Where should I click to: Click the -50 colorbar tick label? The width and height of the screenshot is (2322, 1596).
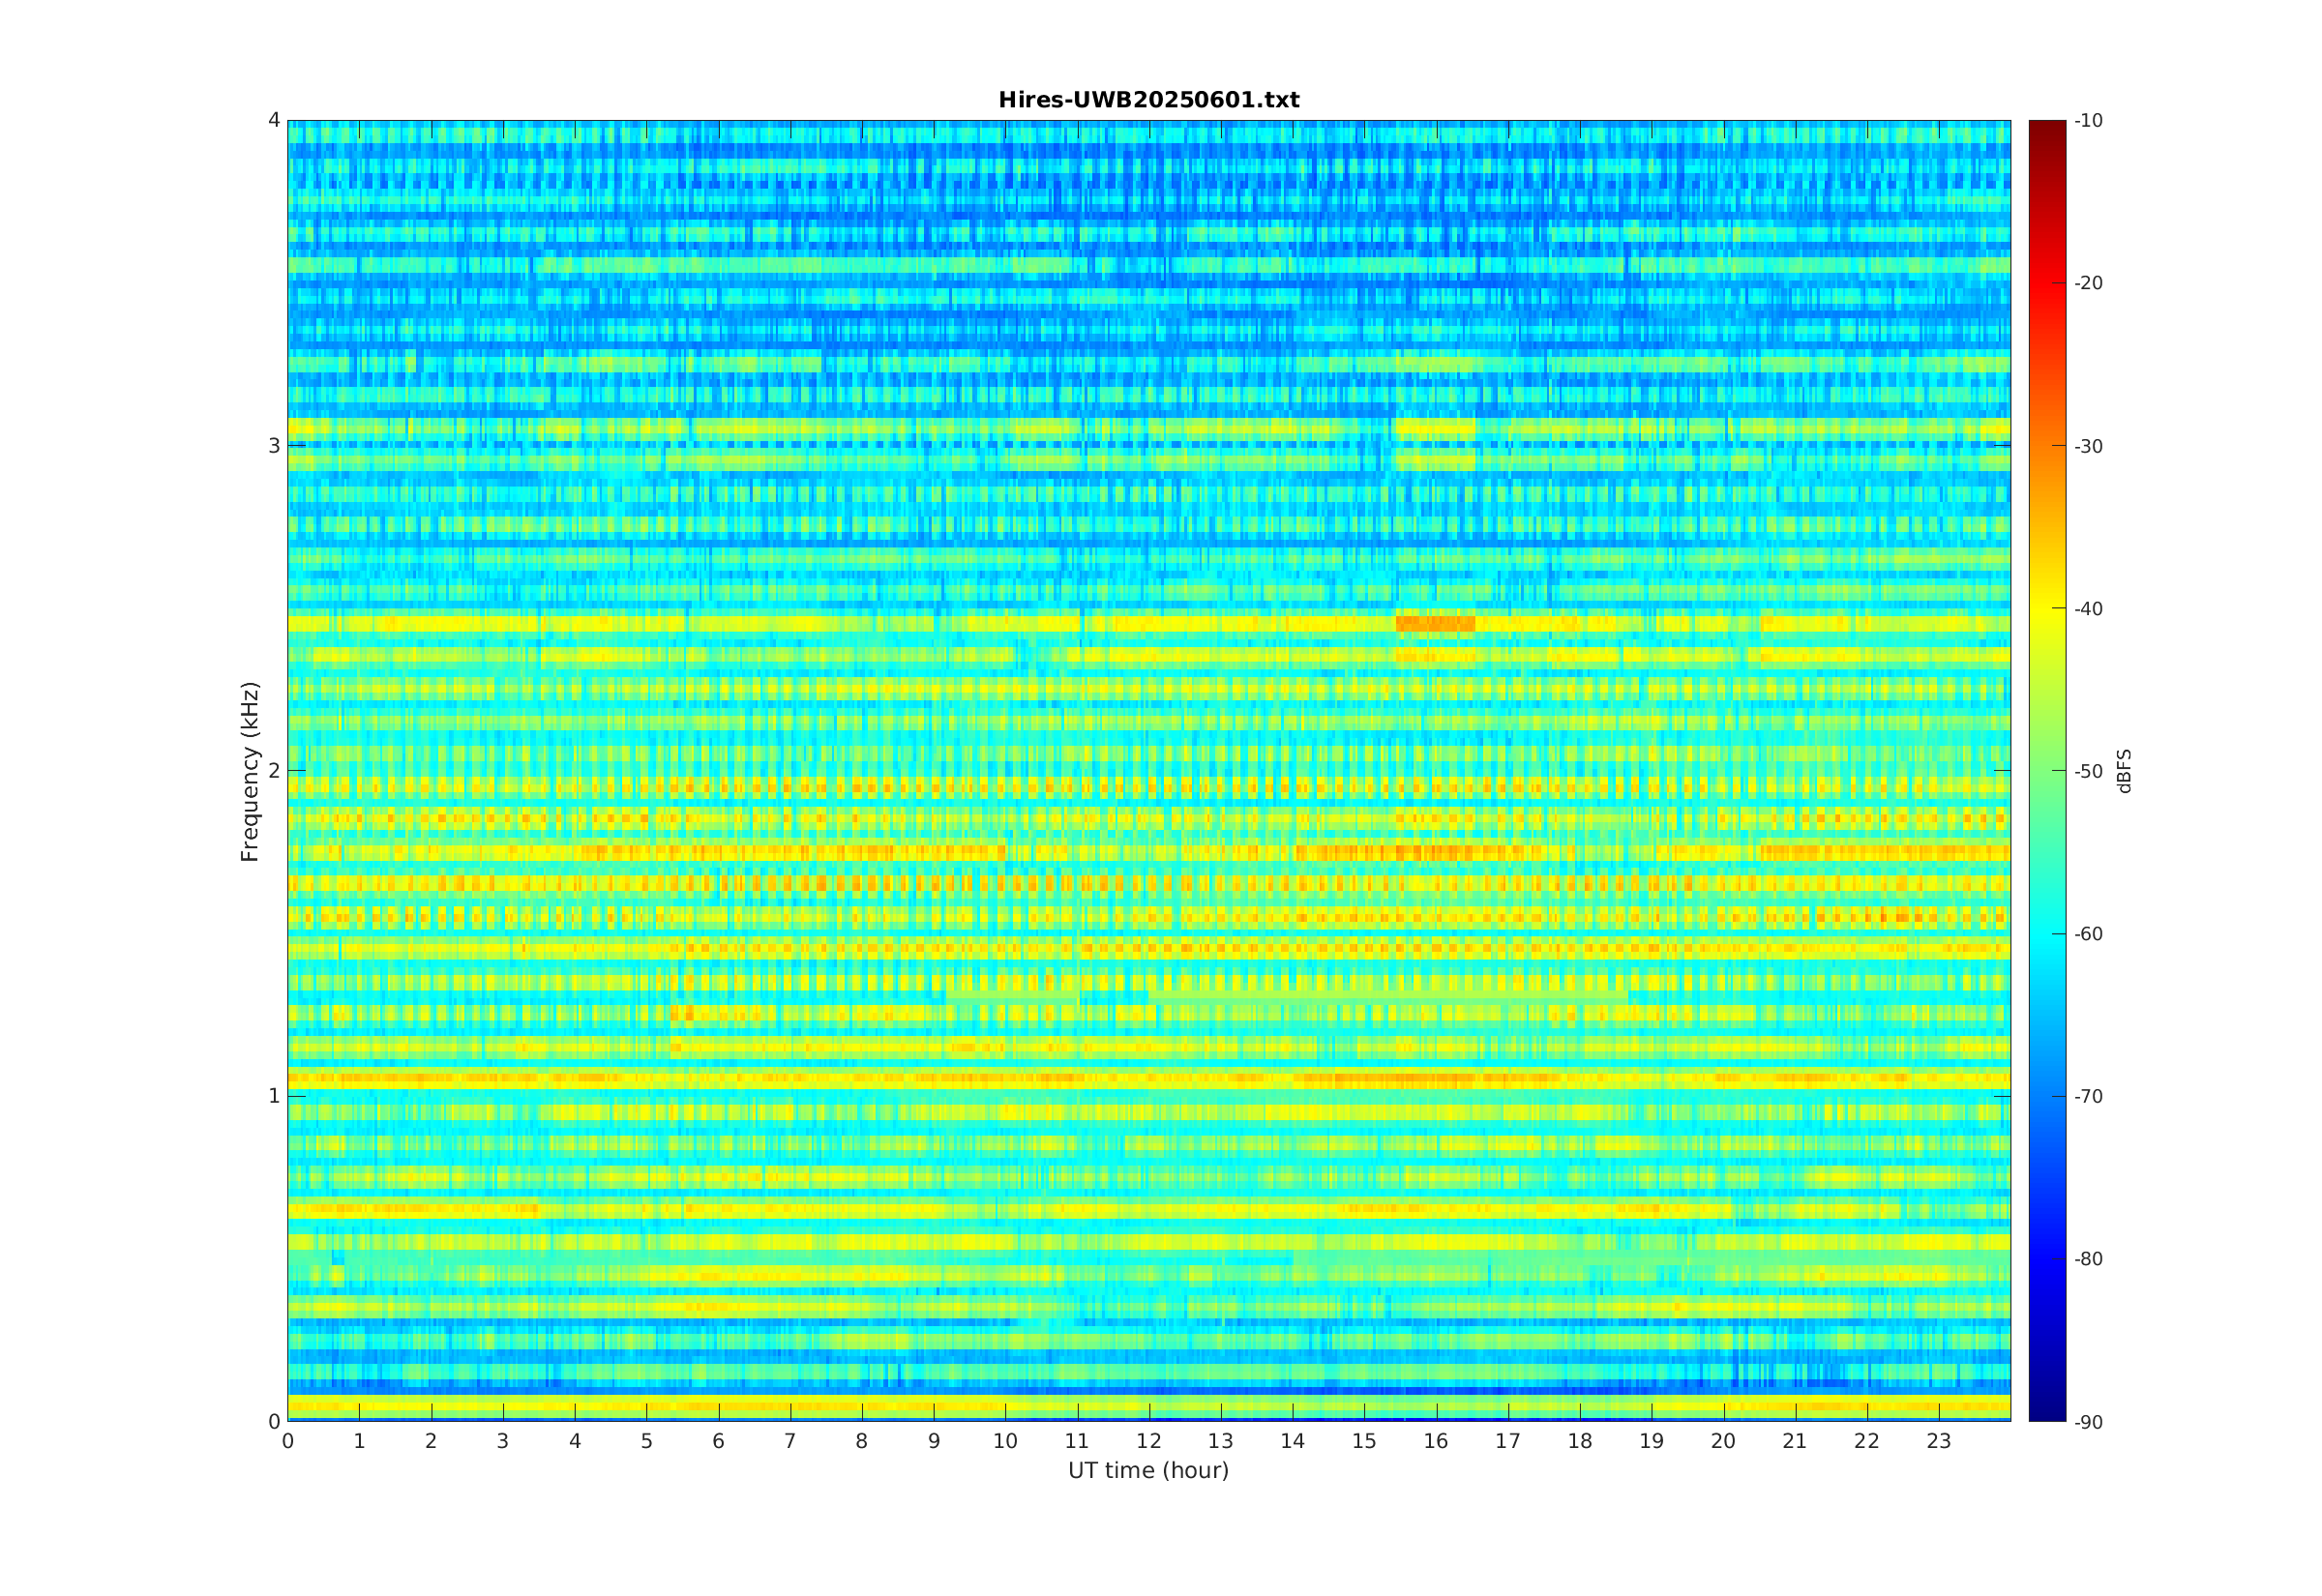click(x=2088, y=771)
